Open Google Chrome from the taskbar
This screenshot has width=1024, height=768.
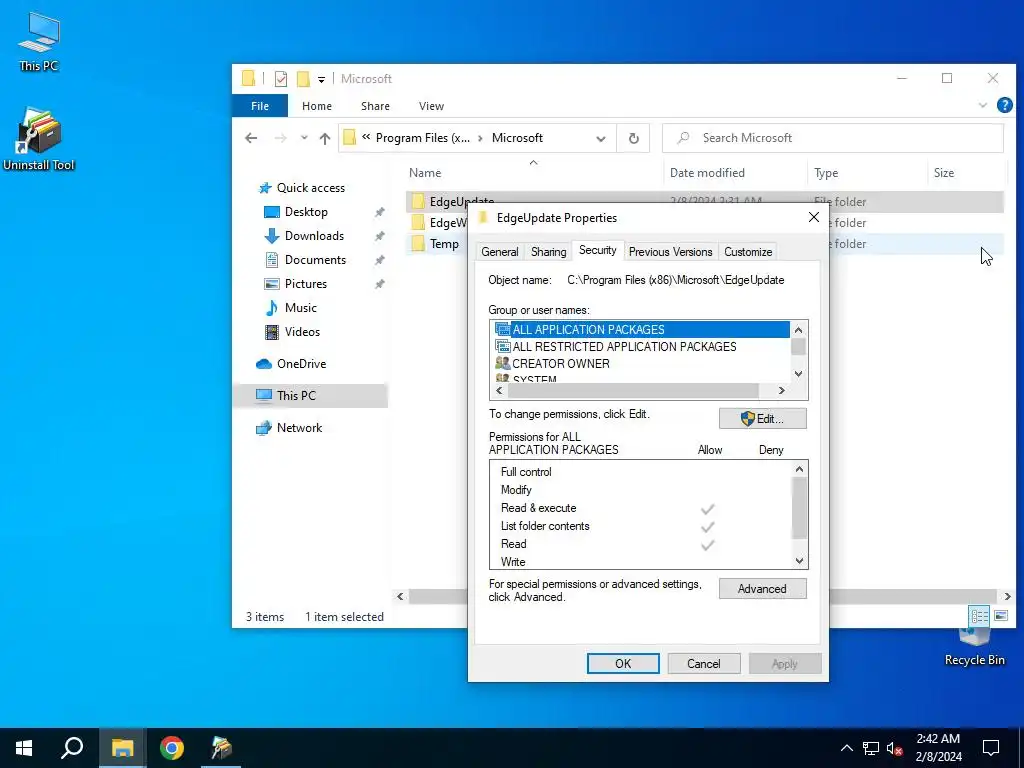(172, 748)
